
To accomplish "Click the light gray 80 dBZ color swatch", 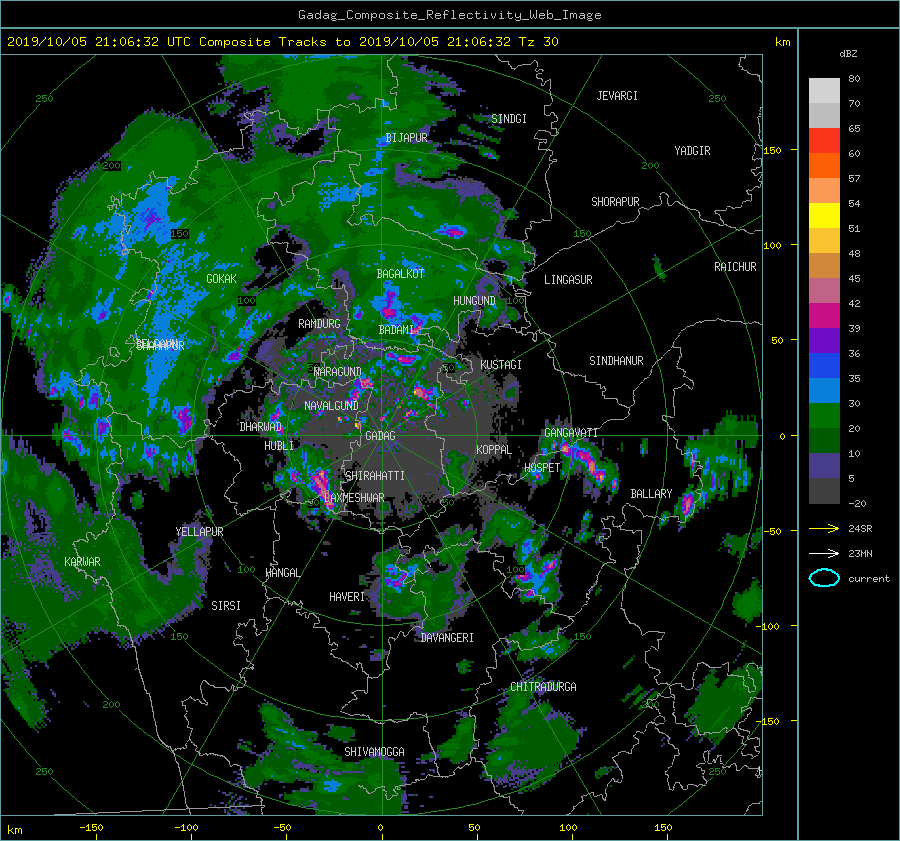I will tap(824, 91).
